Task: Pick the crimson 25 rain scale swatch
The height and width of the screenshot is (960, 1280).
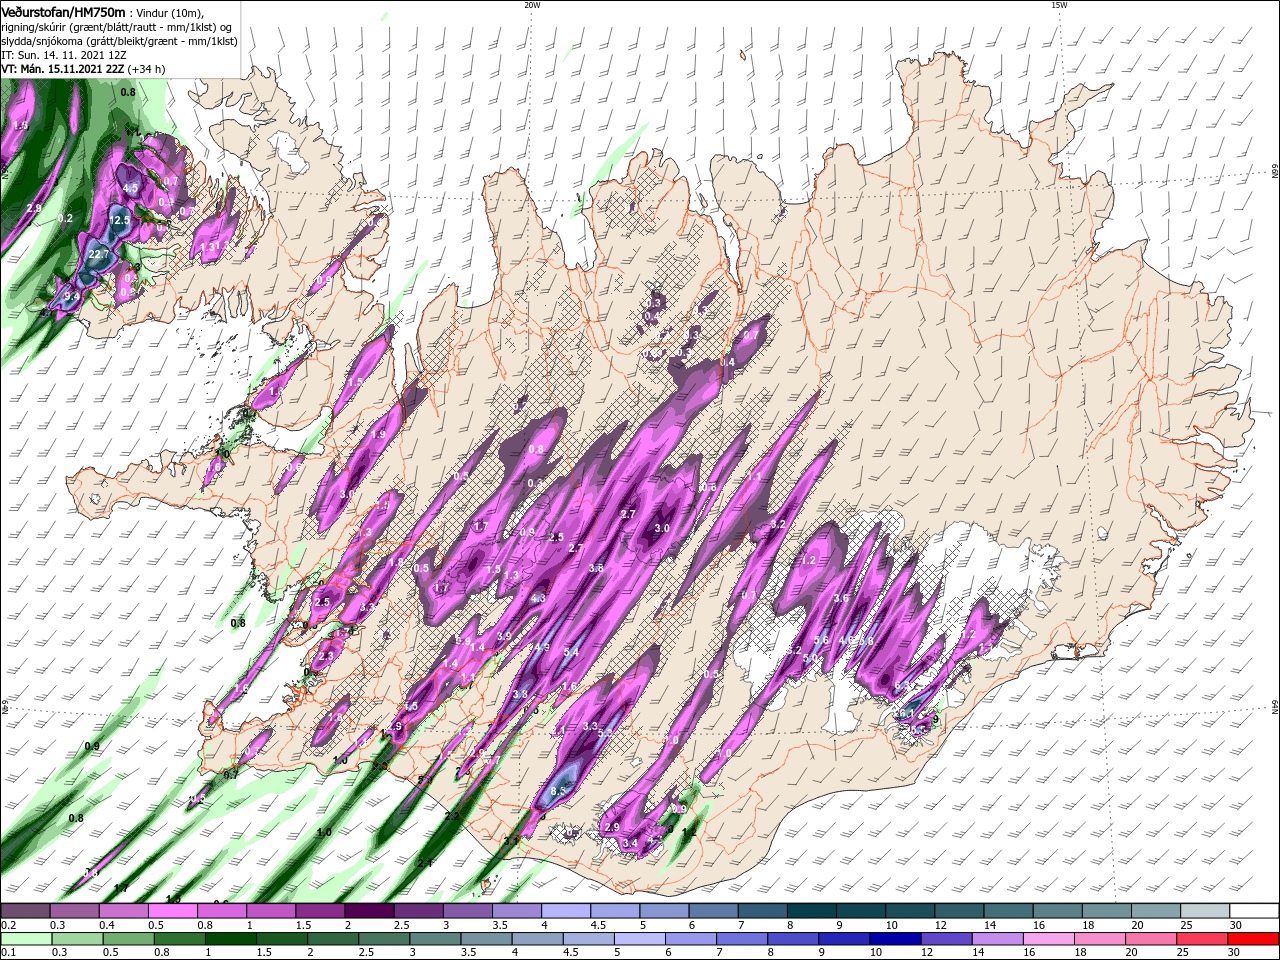Action: coord(1202,939)
